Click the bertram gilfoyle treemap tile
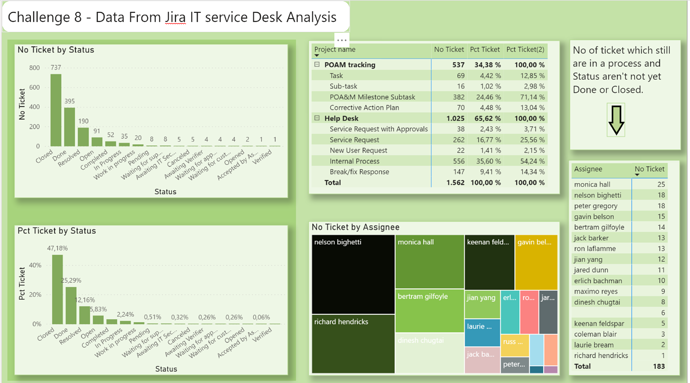The width and height of the screenshot is (690, 383). tap(429, 311)
